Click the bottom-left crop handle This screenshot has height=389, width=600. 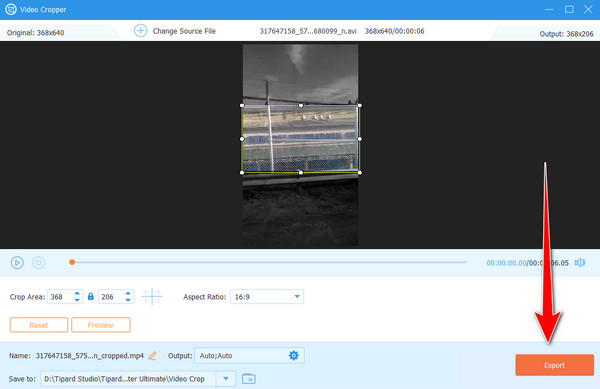click(x=242, y=173)
